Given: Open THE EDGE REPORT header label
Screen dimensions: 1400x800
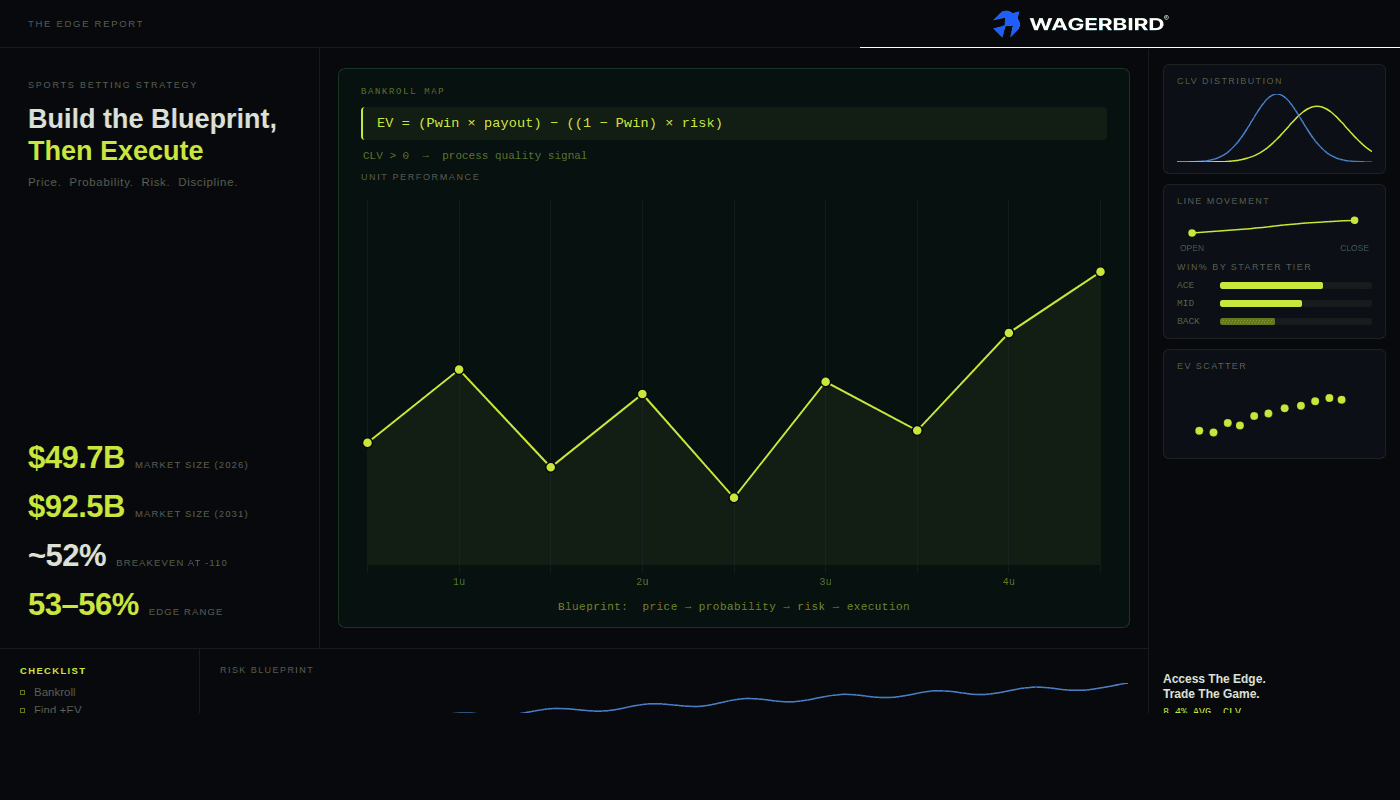Looking at the screenshot, I should pos(86,24).
